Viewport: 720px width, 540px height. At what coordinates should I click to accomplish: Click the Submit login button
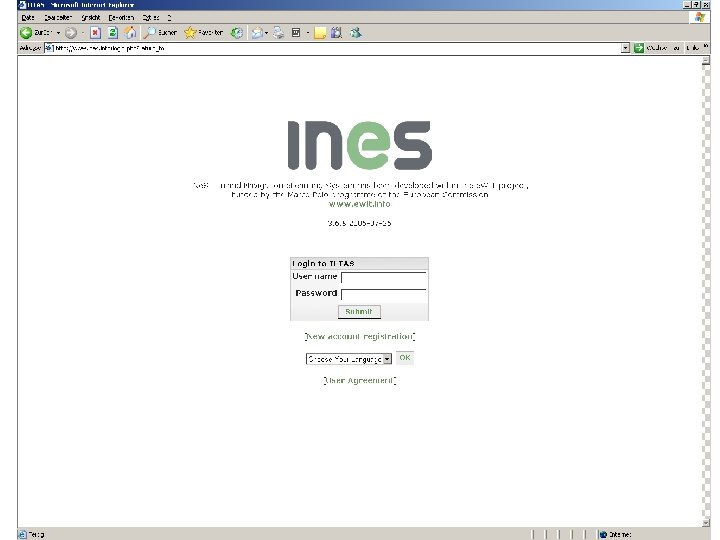359,312
